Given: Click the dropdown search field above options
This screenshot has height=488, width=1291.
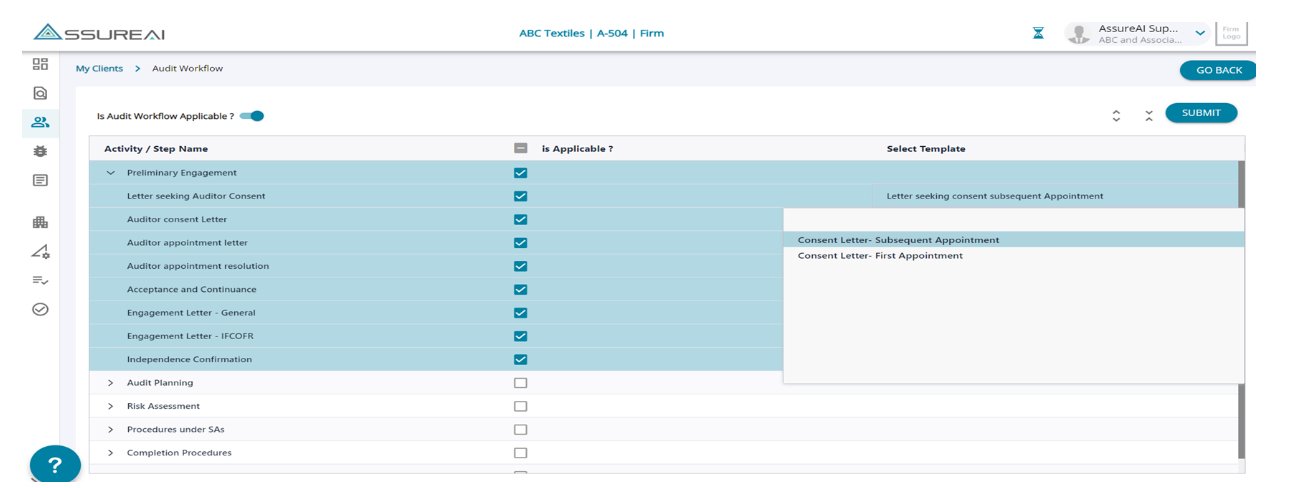Looking at the screenshot, I should pos(1014,220).
